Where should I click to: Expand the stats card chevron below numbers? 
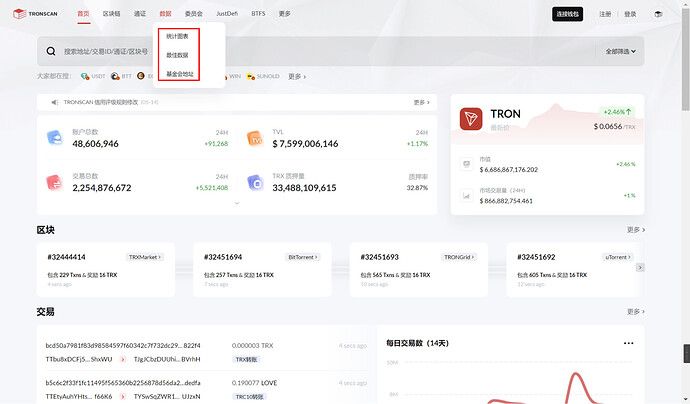click(x=237, y=203)
